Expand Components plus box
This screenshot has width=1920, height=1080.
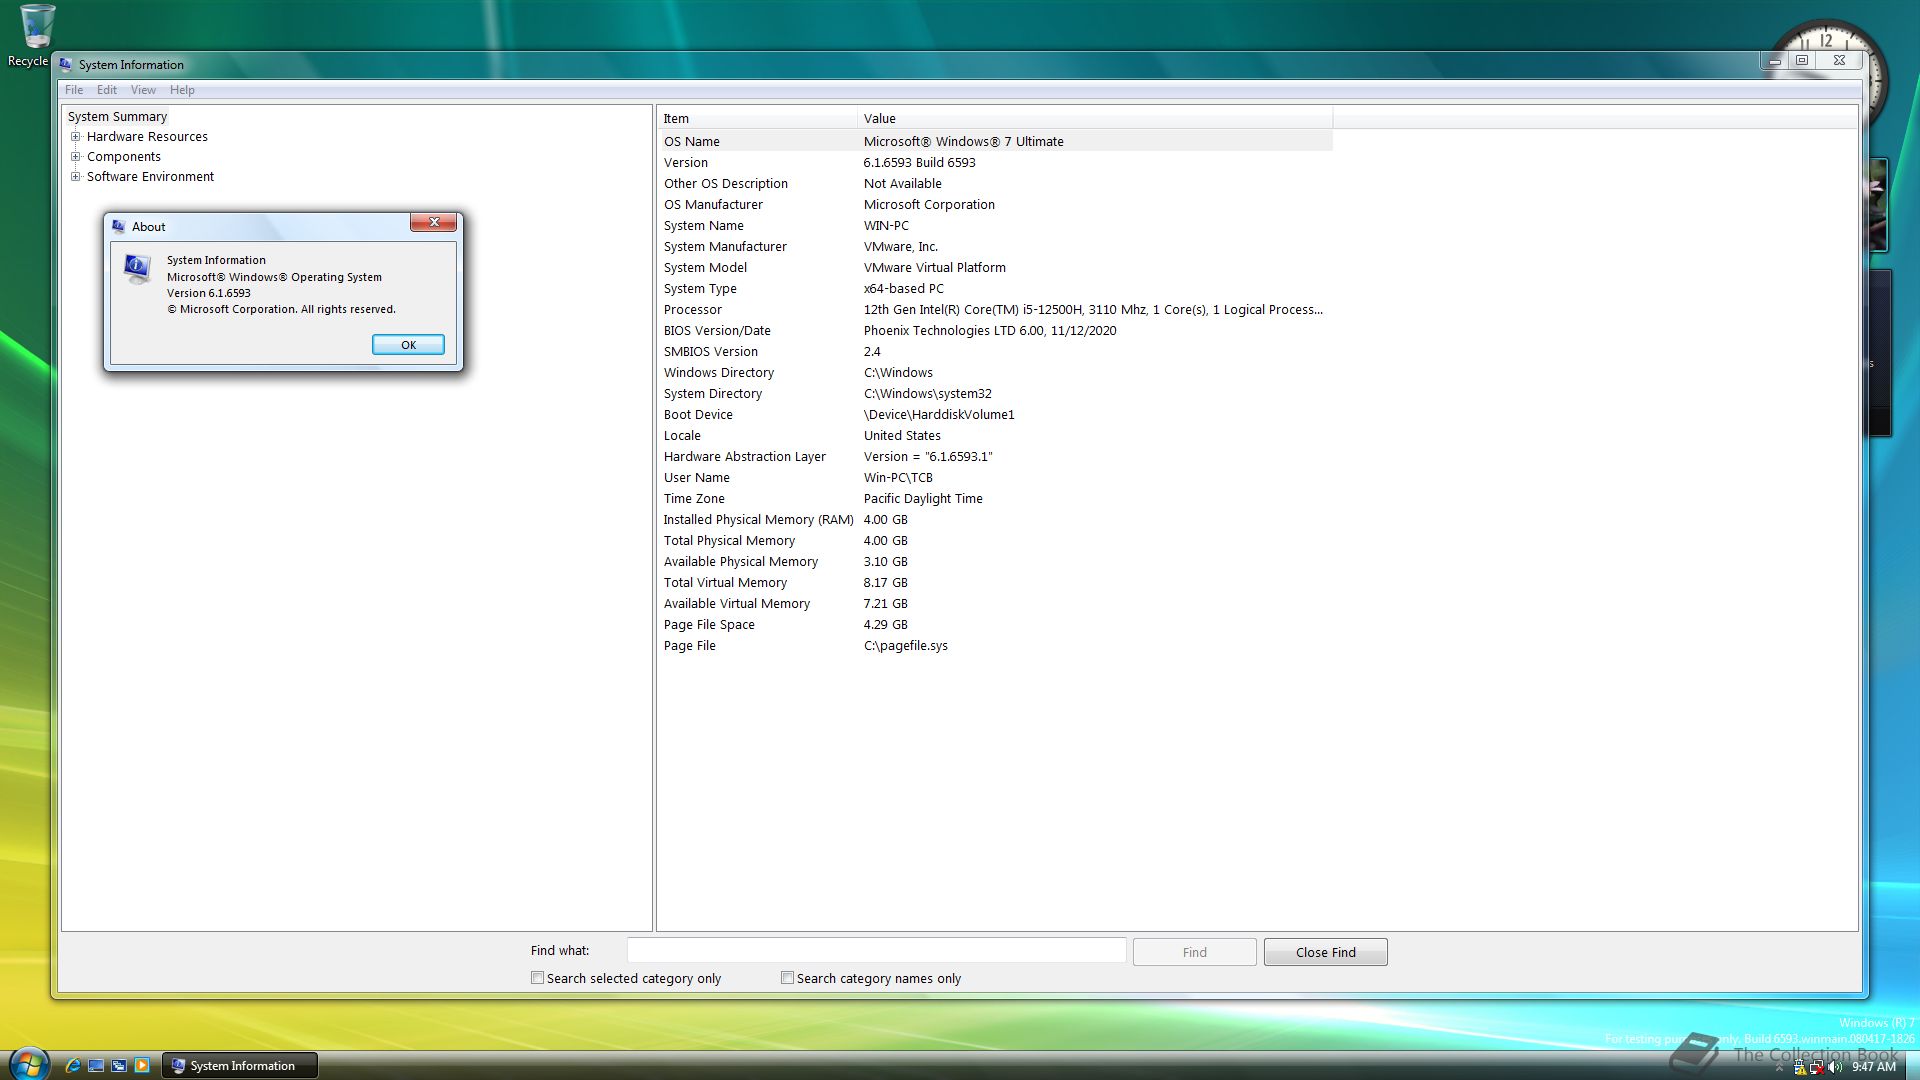point(75,157)
